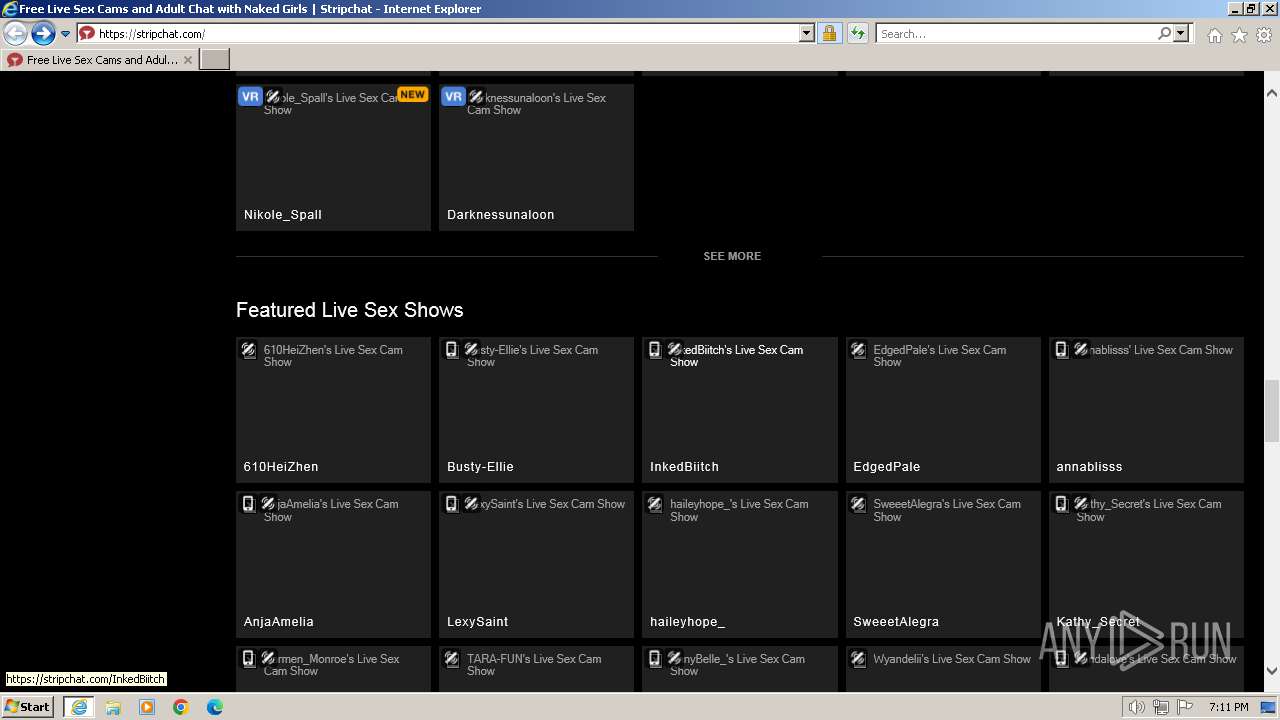Click into the browser search box
The height and width of the screenshot is (720, 1280).
point(1016,34)
